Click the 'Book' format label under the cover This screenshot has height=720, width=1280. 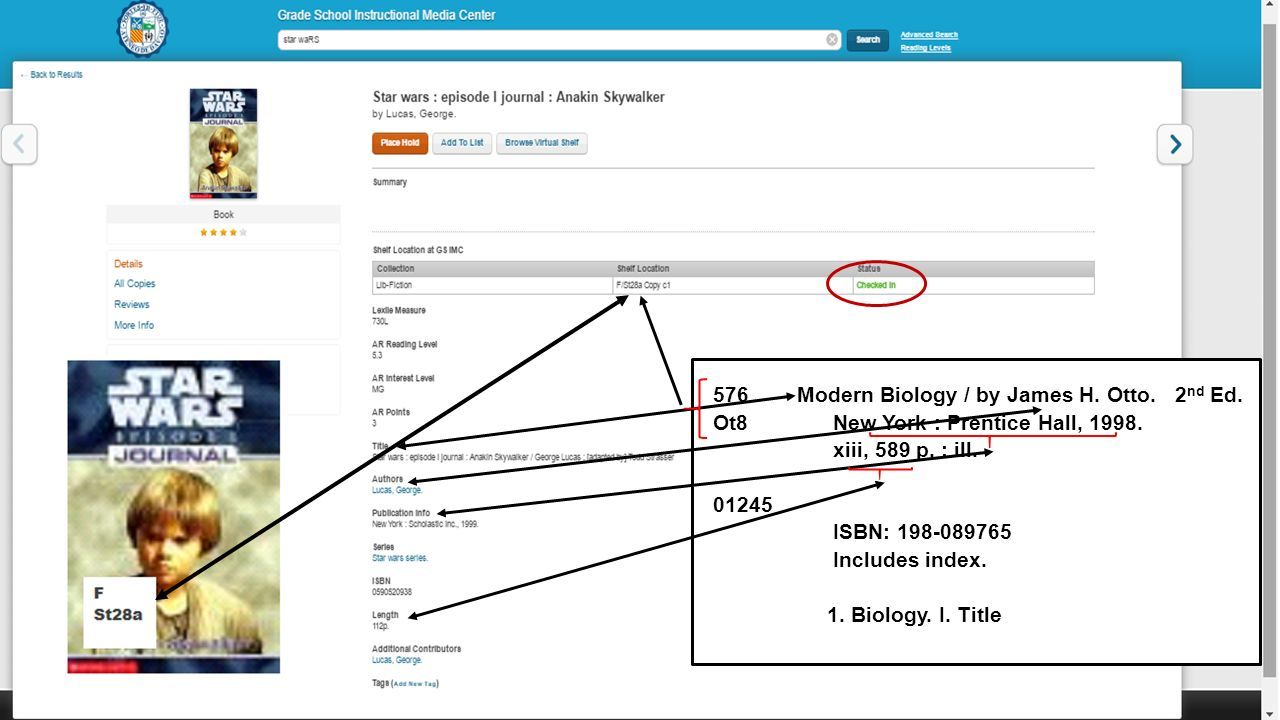(x=223, y=214)
